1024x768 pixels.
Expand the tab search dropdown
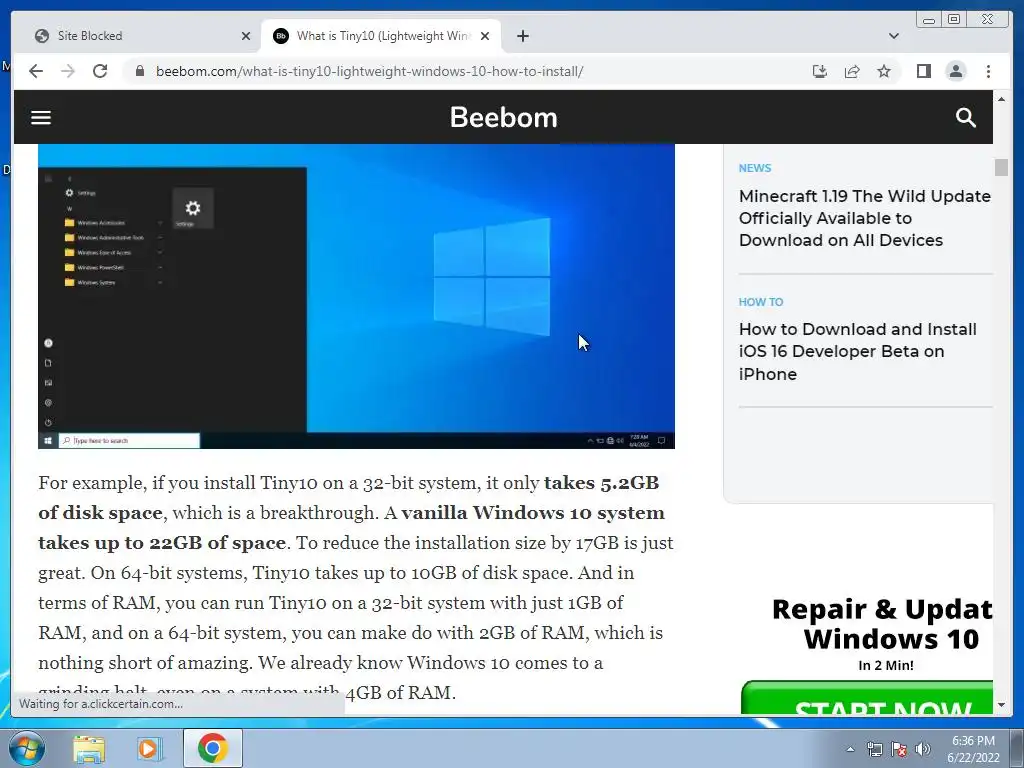[893, 36]
